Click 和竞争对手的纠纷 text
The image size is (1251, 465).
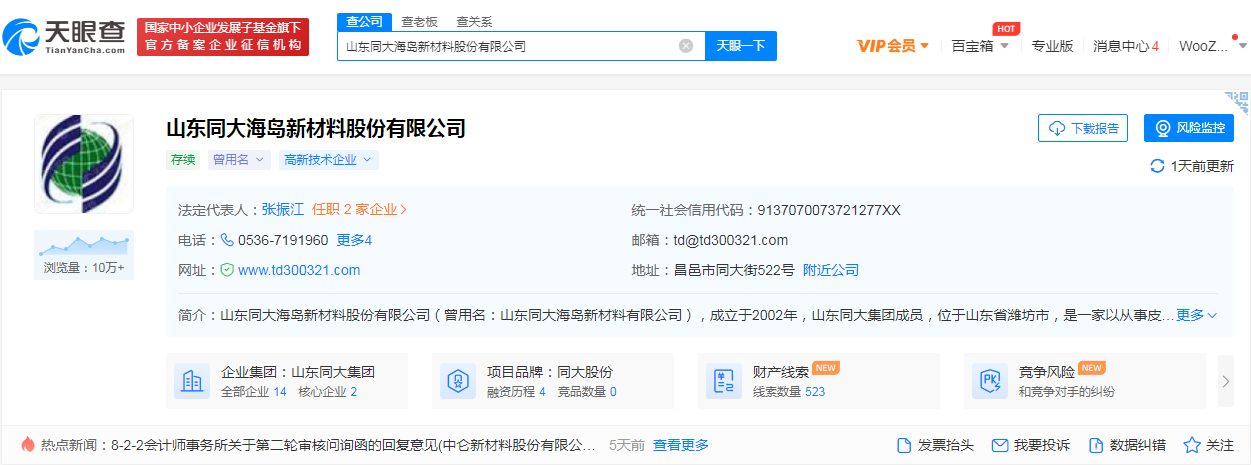coord(1067,392)
